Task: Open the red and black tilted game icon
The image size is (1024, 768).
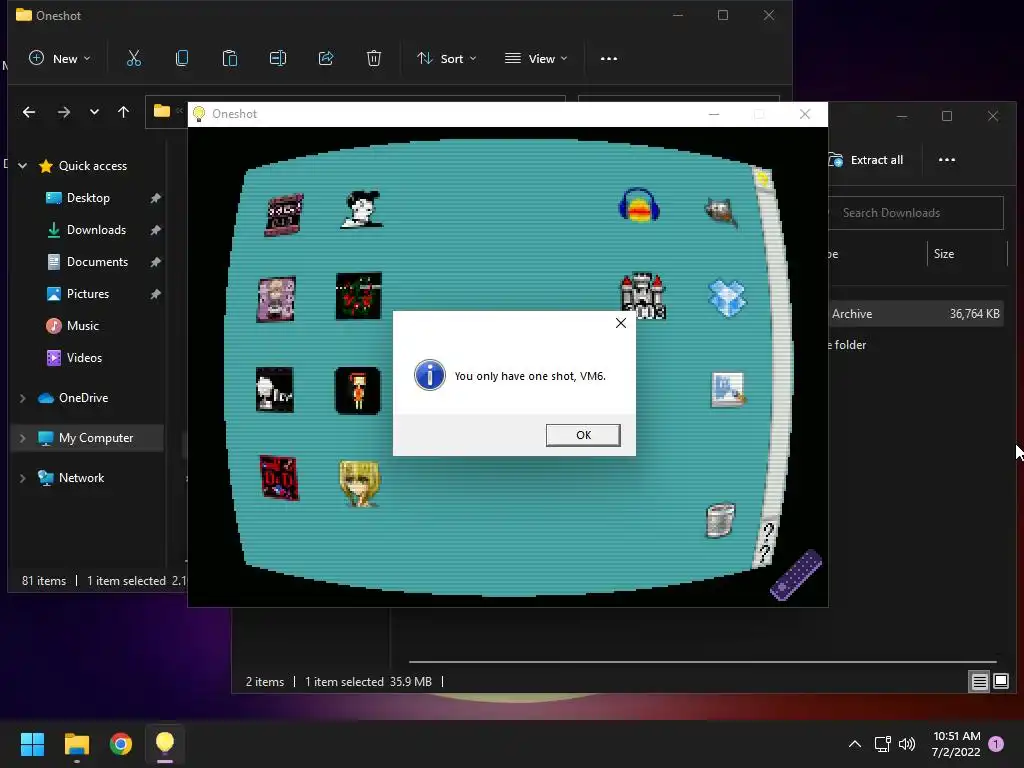Action: pos(279,478)
